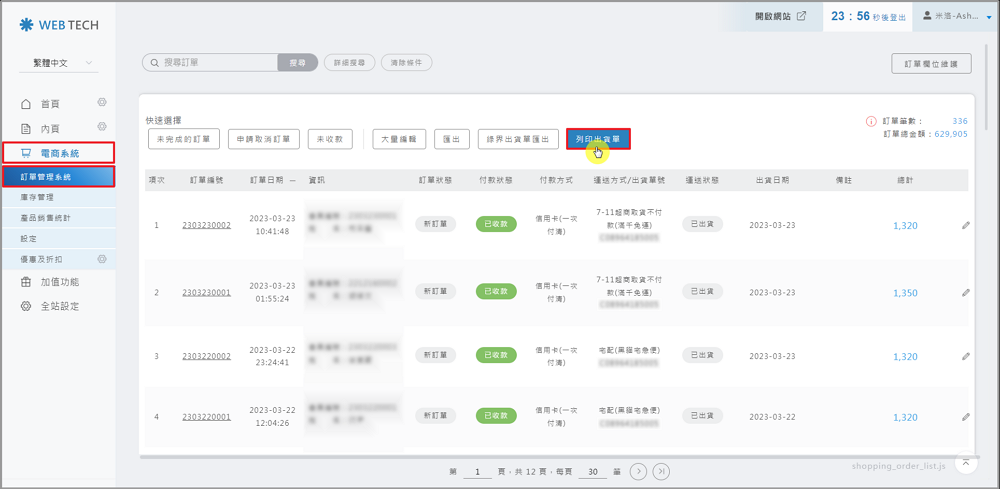Click the edit pencil on the 1,350 order row

click(x=965, y=293)
